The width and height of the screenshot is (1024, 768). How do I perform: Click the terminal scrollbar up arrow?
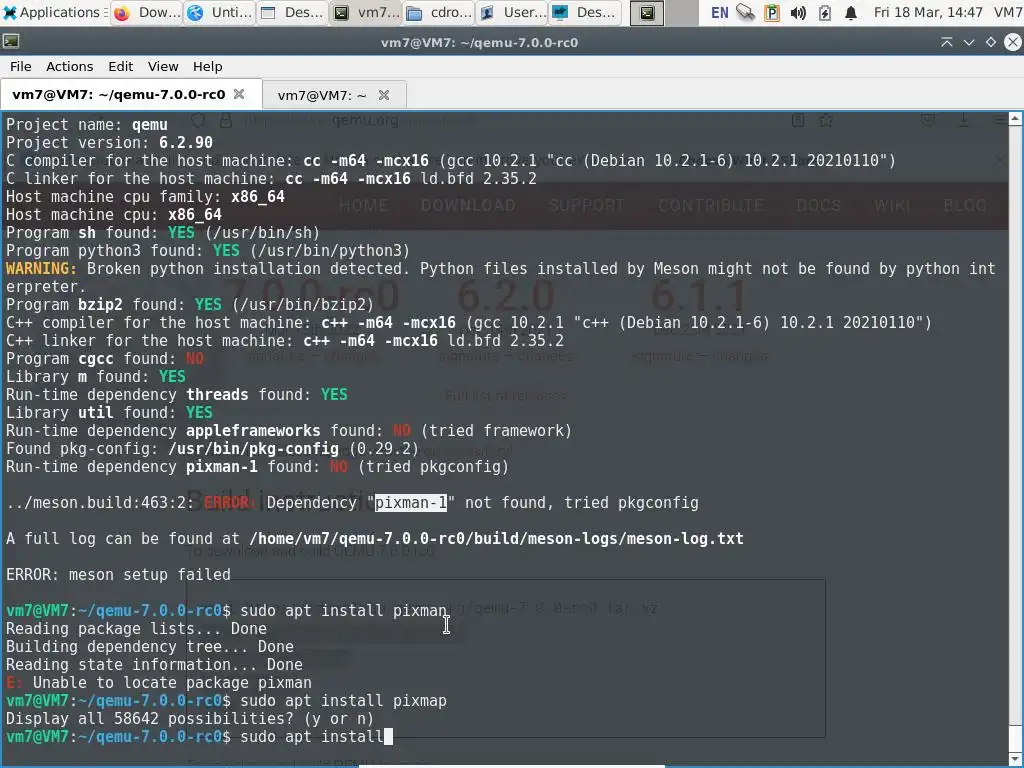[x=1015, y=118]
